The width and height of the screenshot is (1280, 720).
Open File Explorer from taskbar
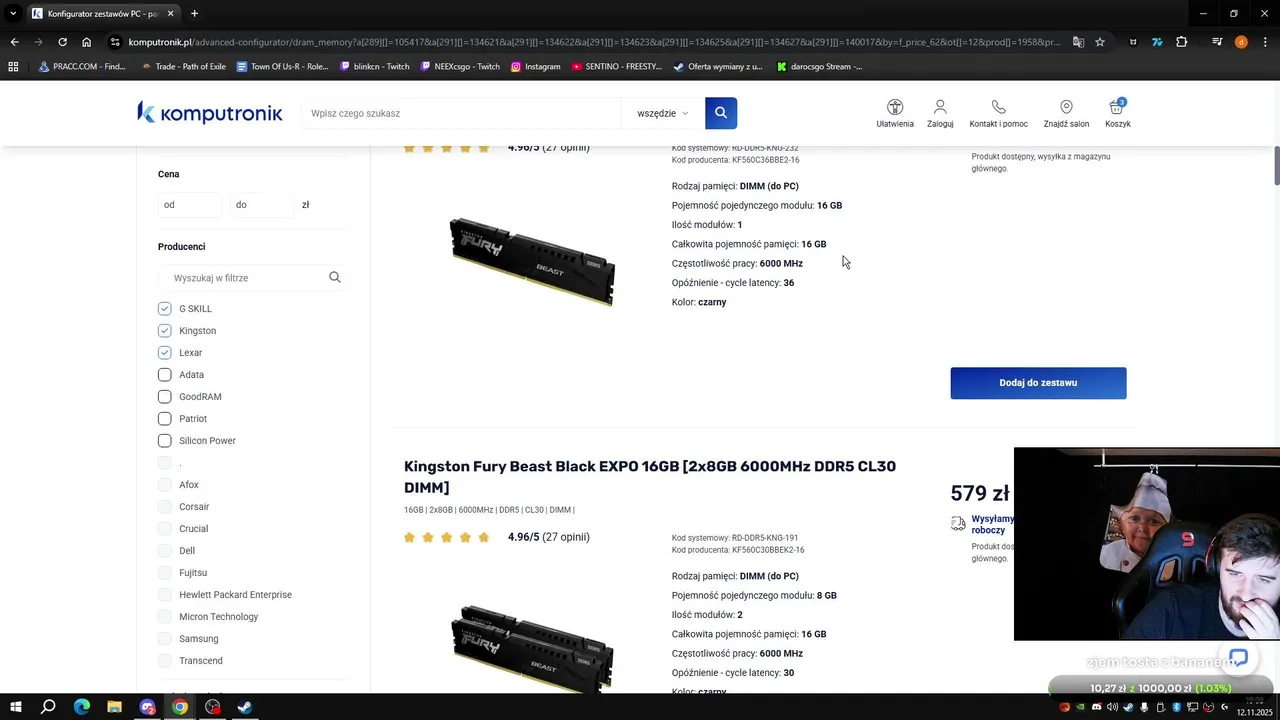115,707
